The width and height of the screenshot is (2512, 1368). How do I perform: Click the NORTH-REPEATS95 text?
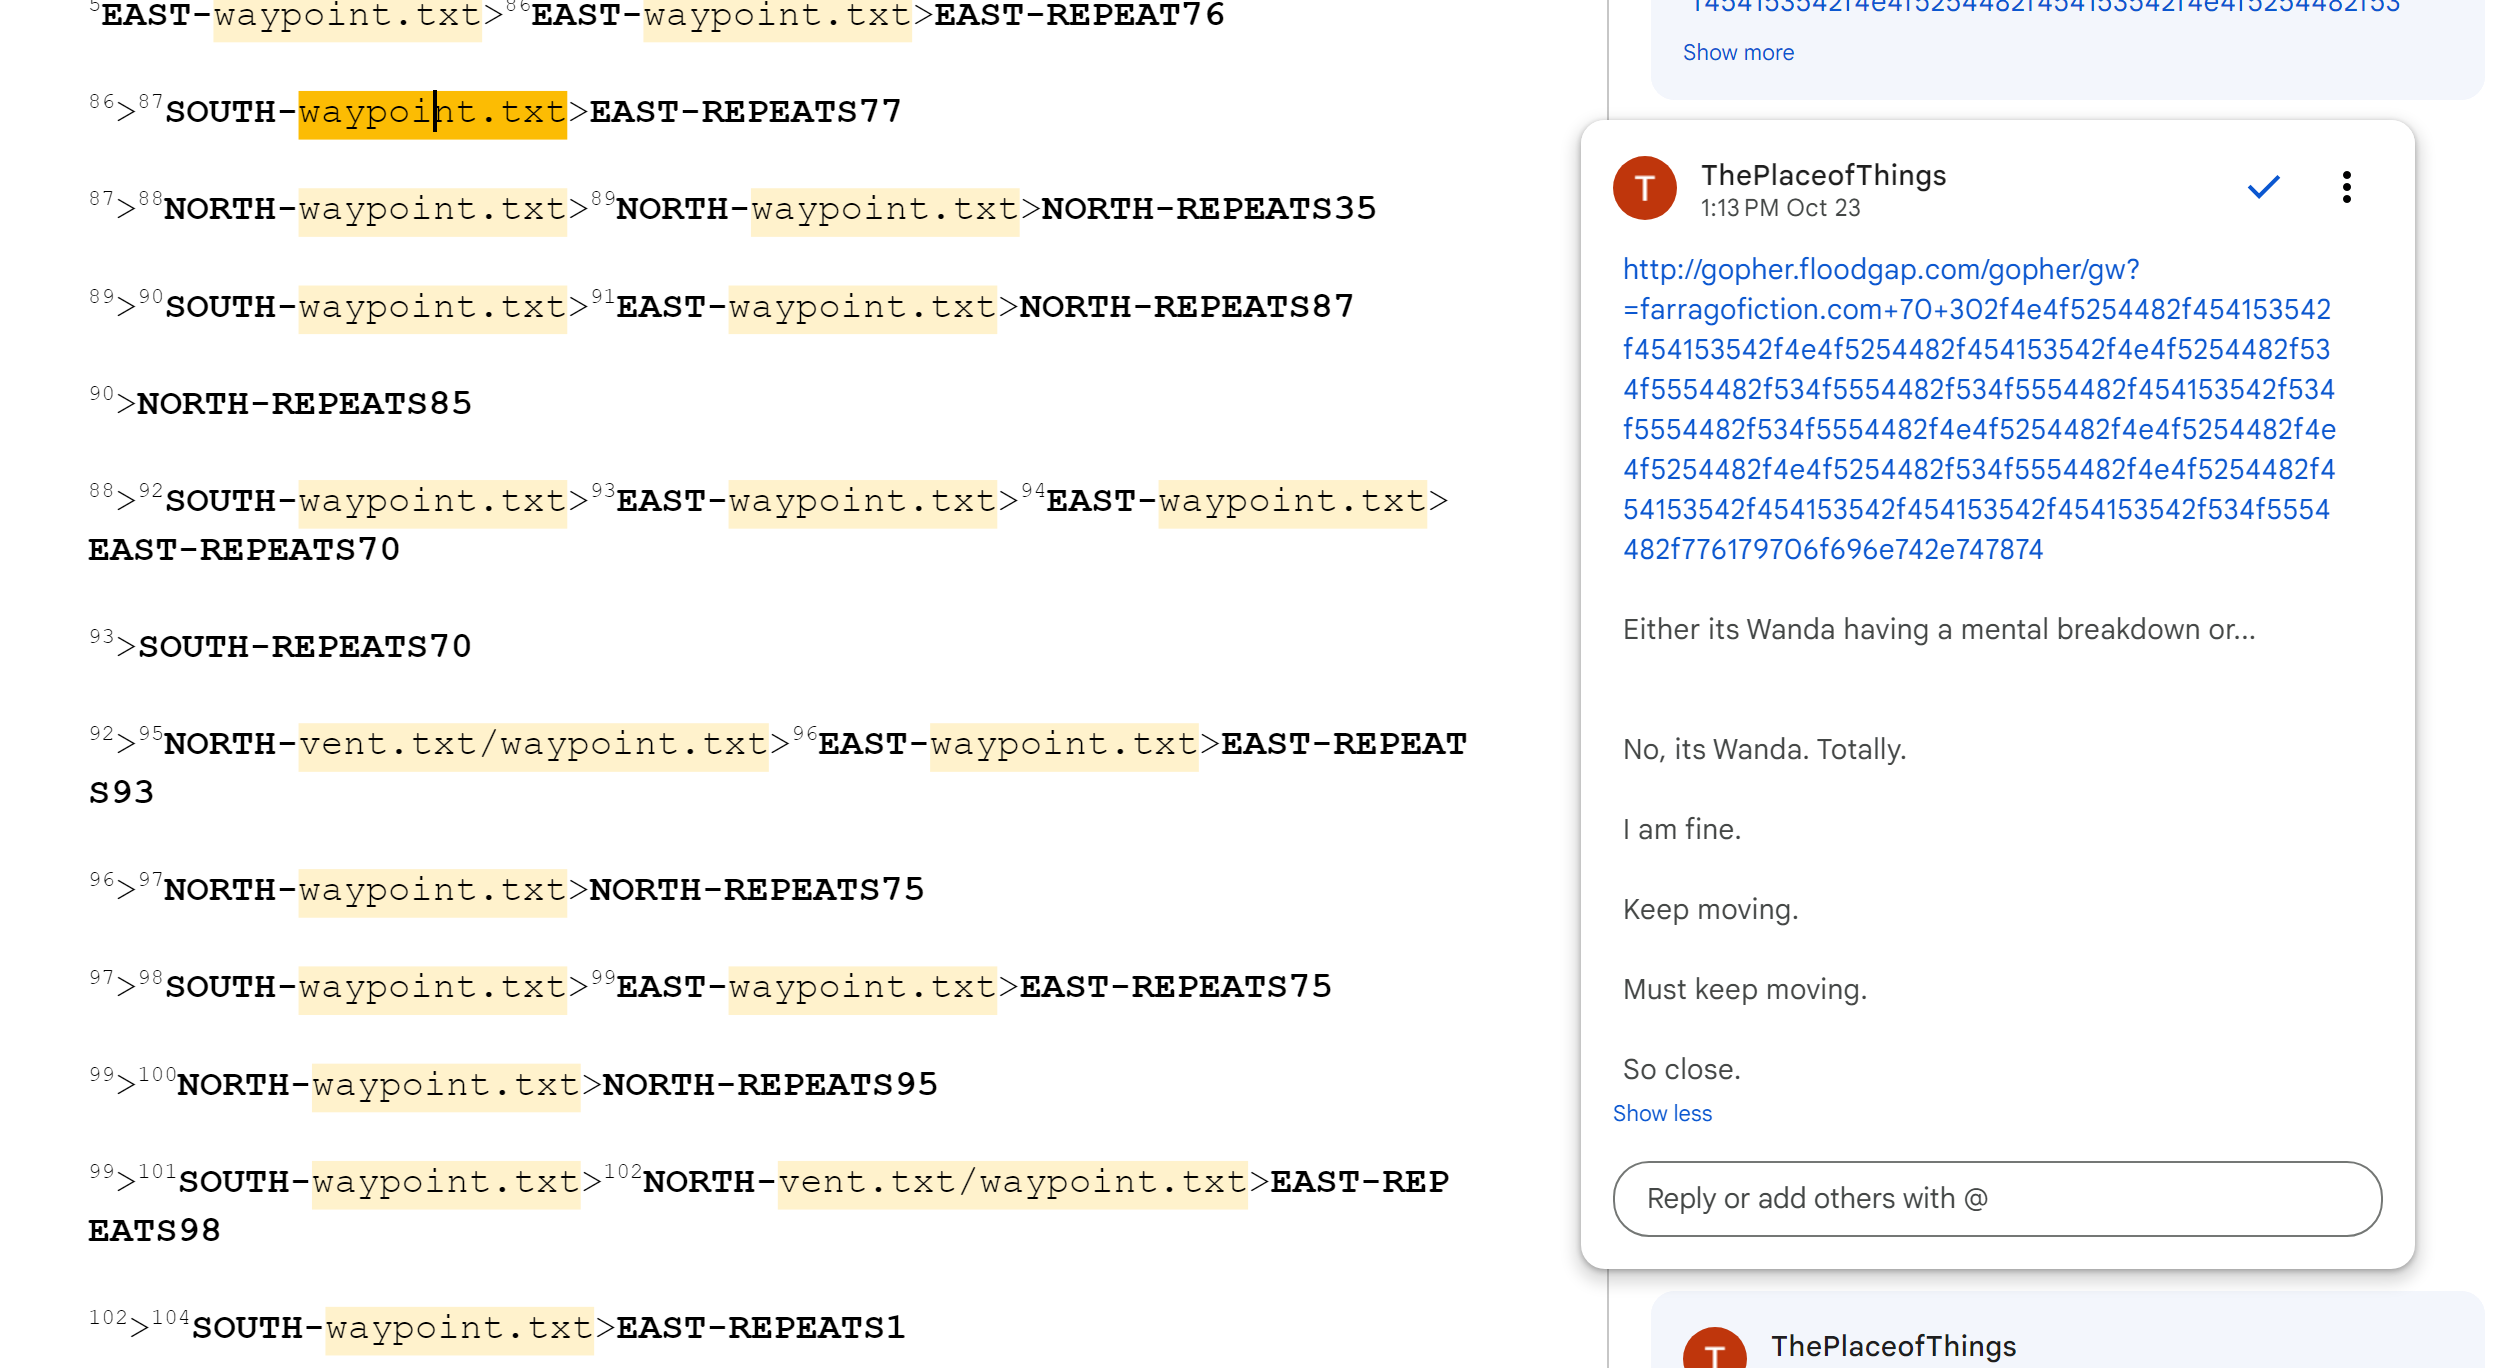[770, 1085]
